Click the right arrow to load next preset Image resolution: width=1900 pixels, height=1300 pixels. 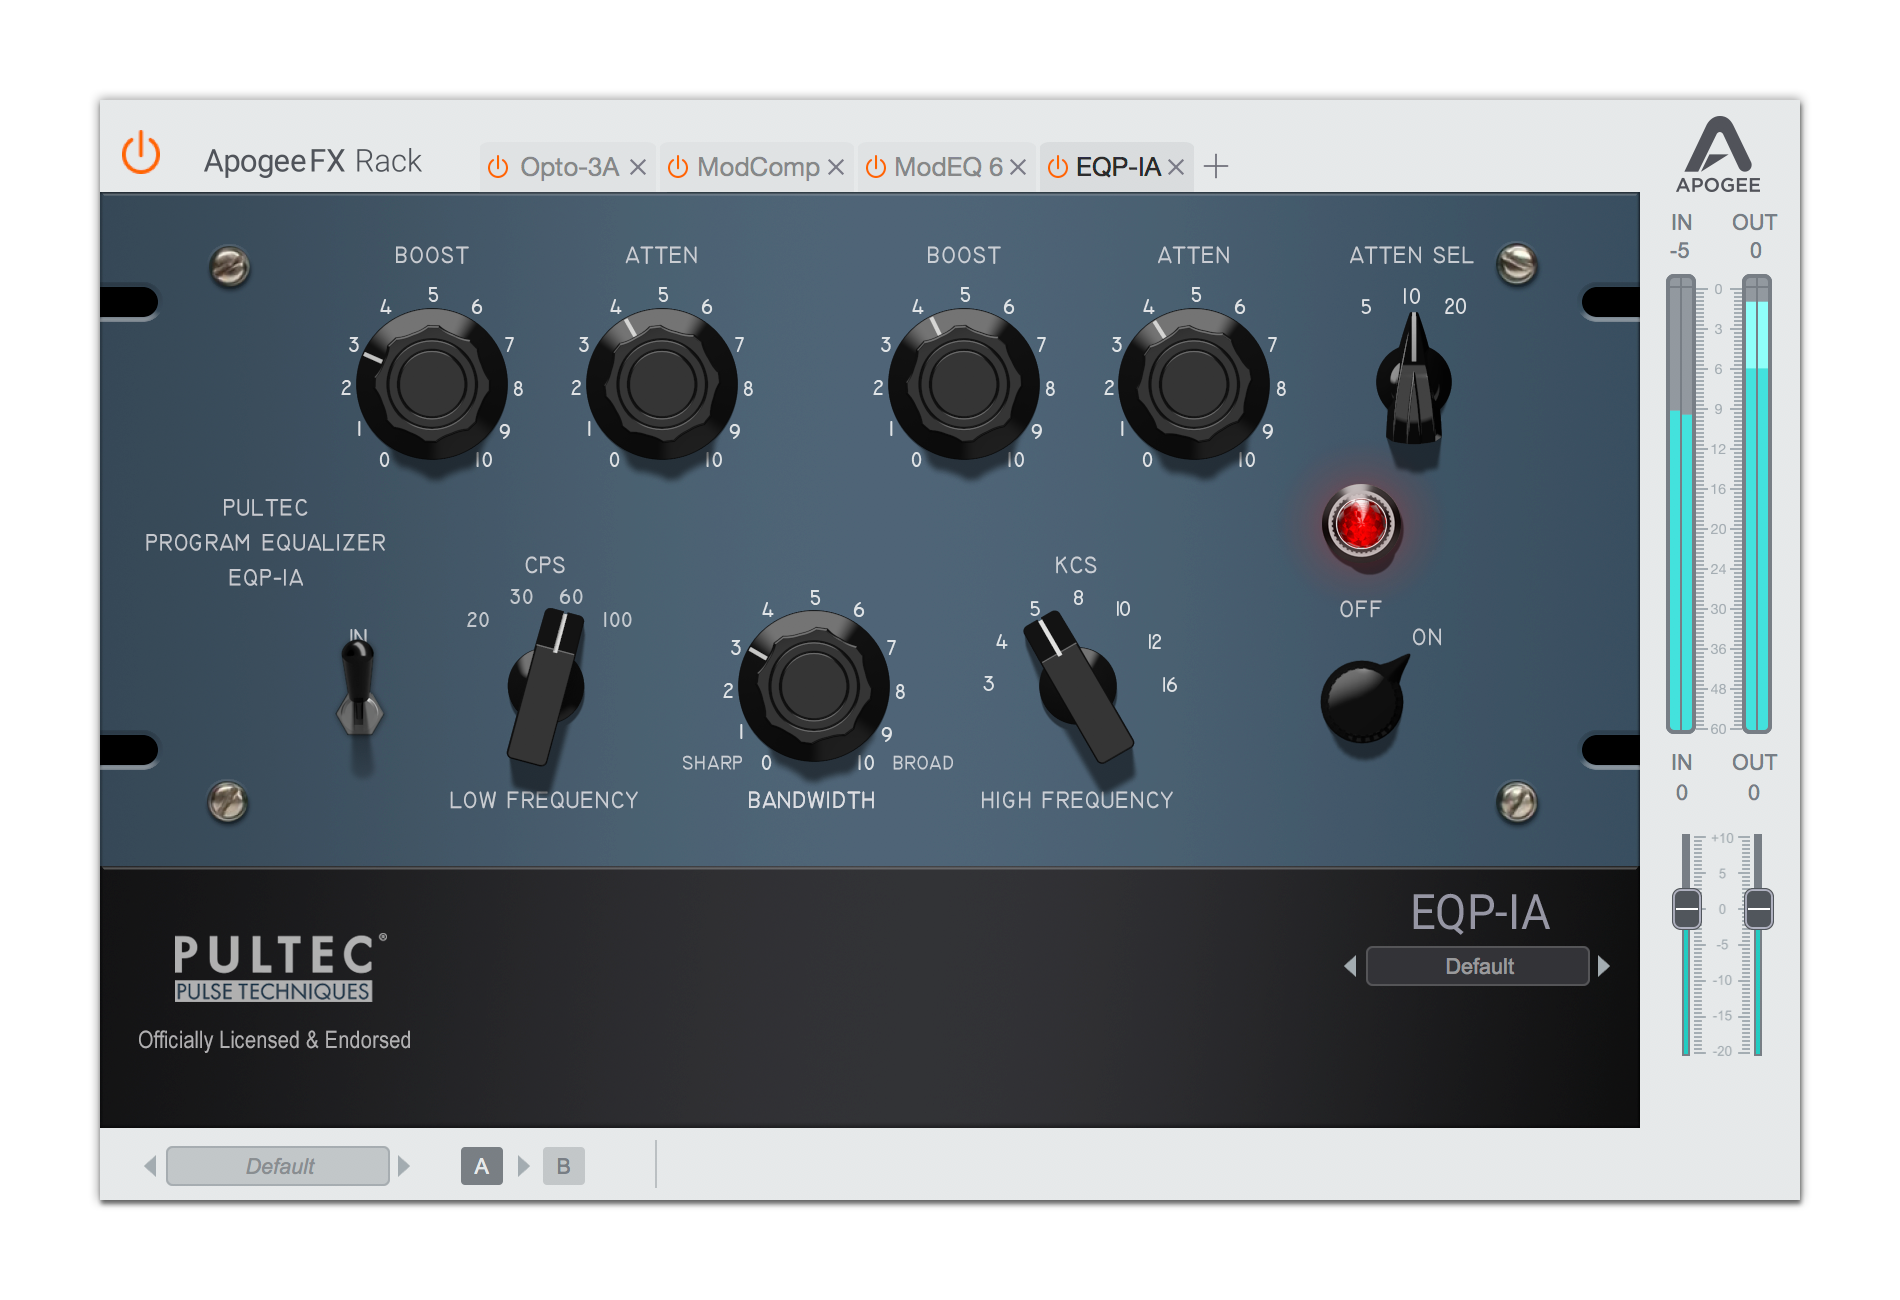pyautogui.click(x=1605, y=966)
